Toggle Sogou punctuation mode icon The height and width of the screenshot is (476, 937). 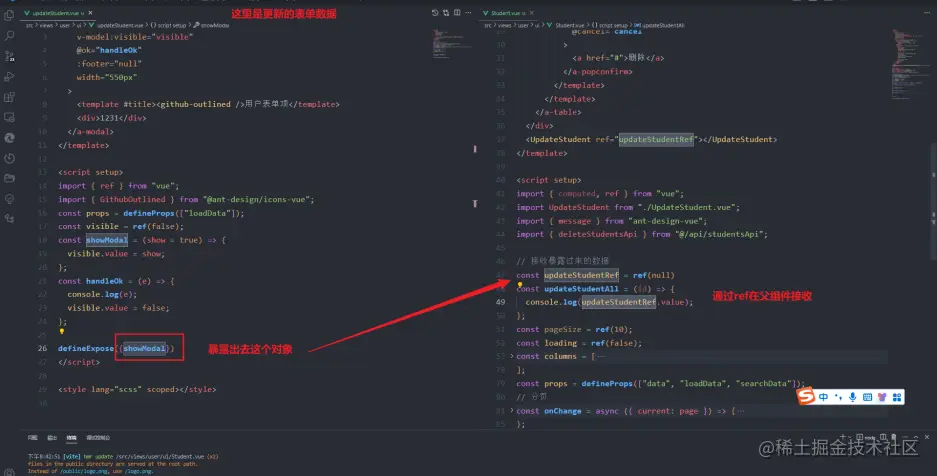coord(838,397)
